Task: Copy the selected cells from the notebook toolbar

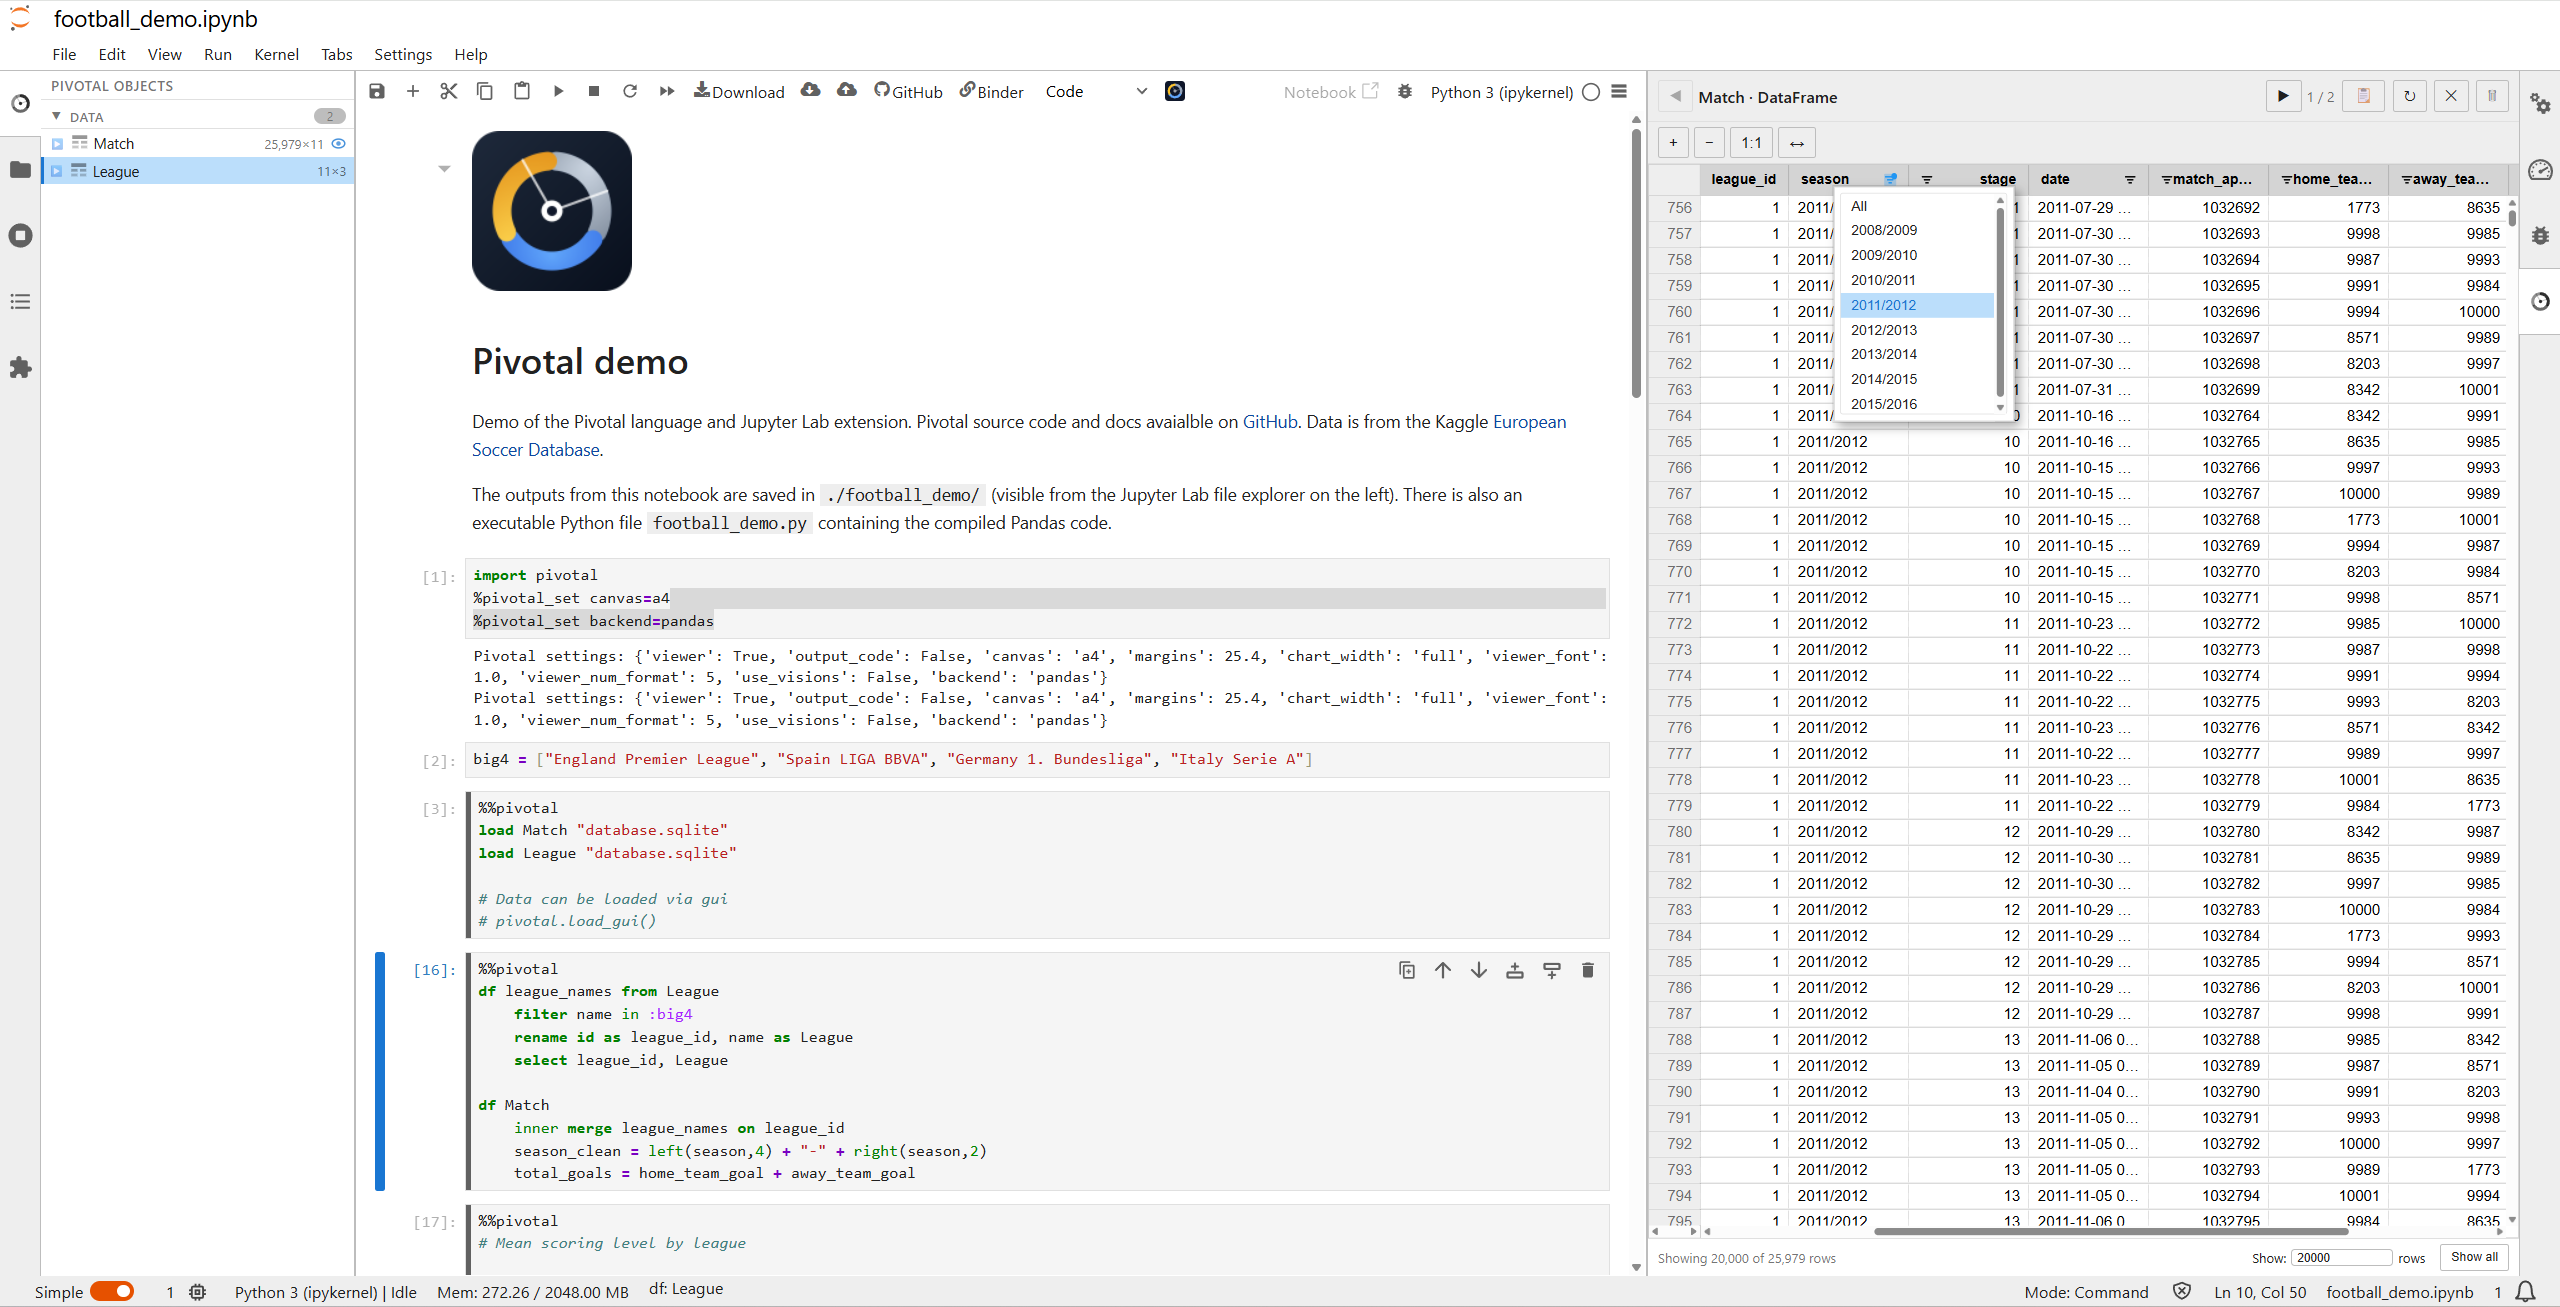Action: pos(485,91)
